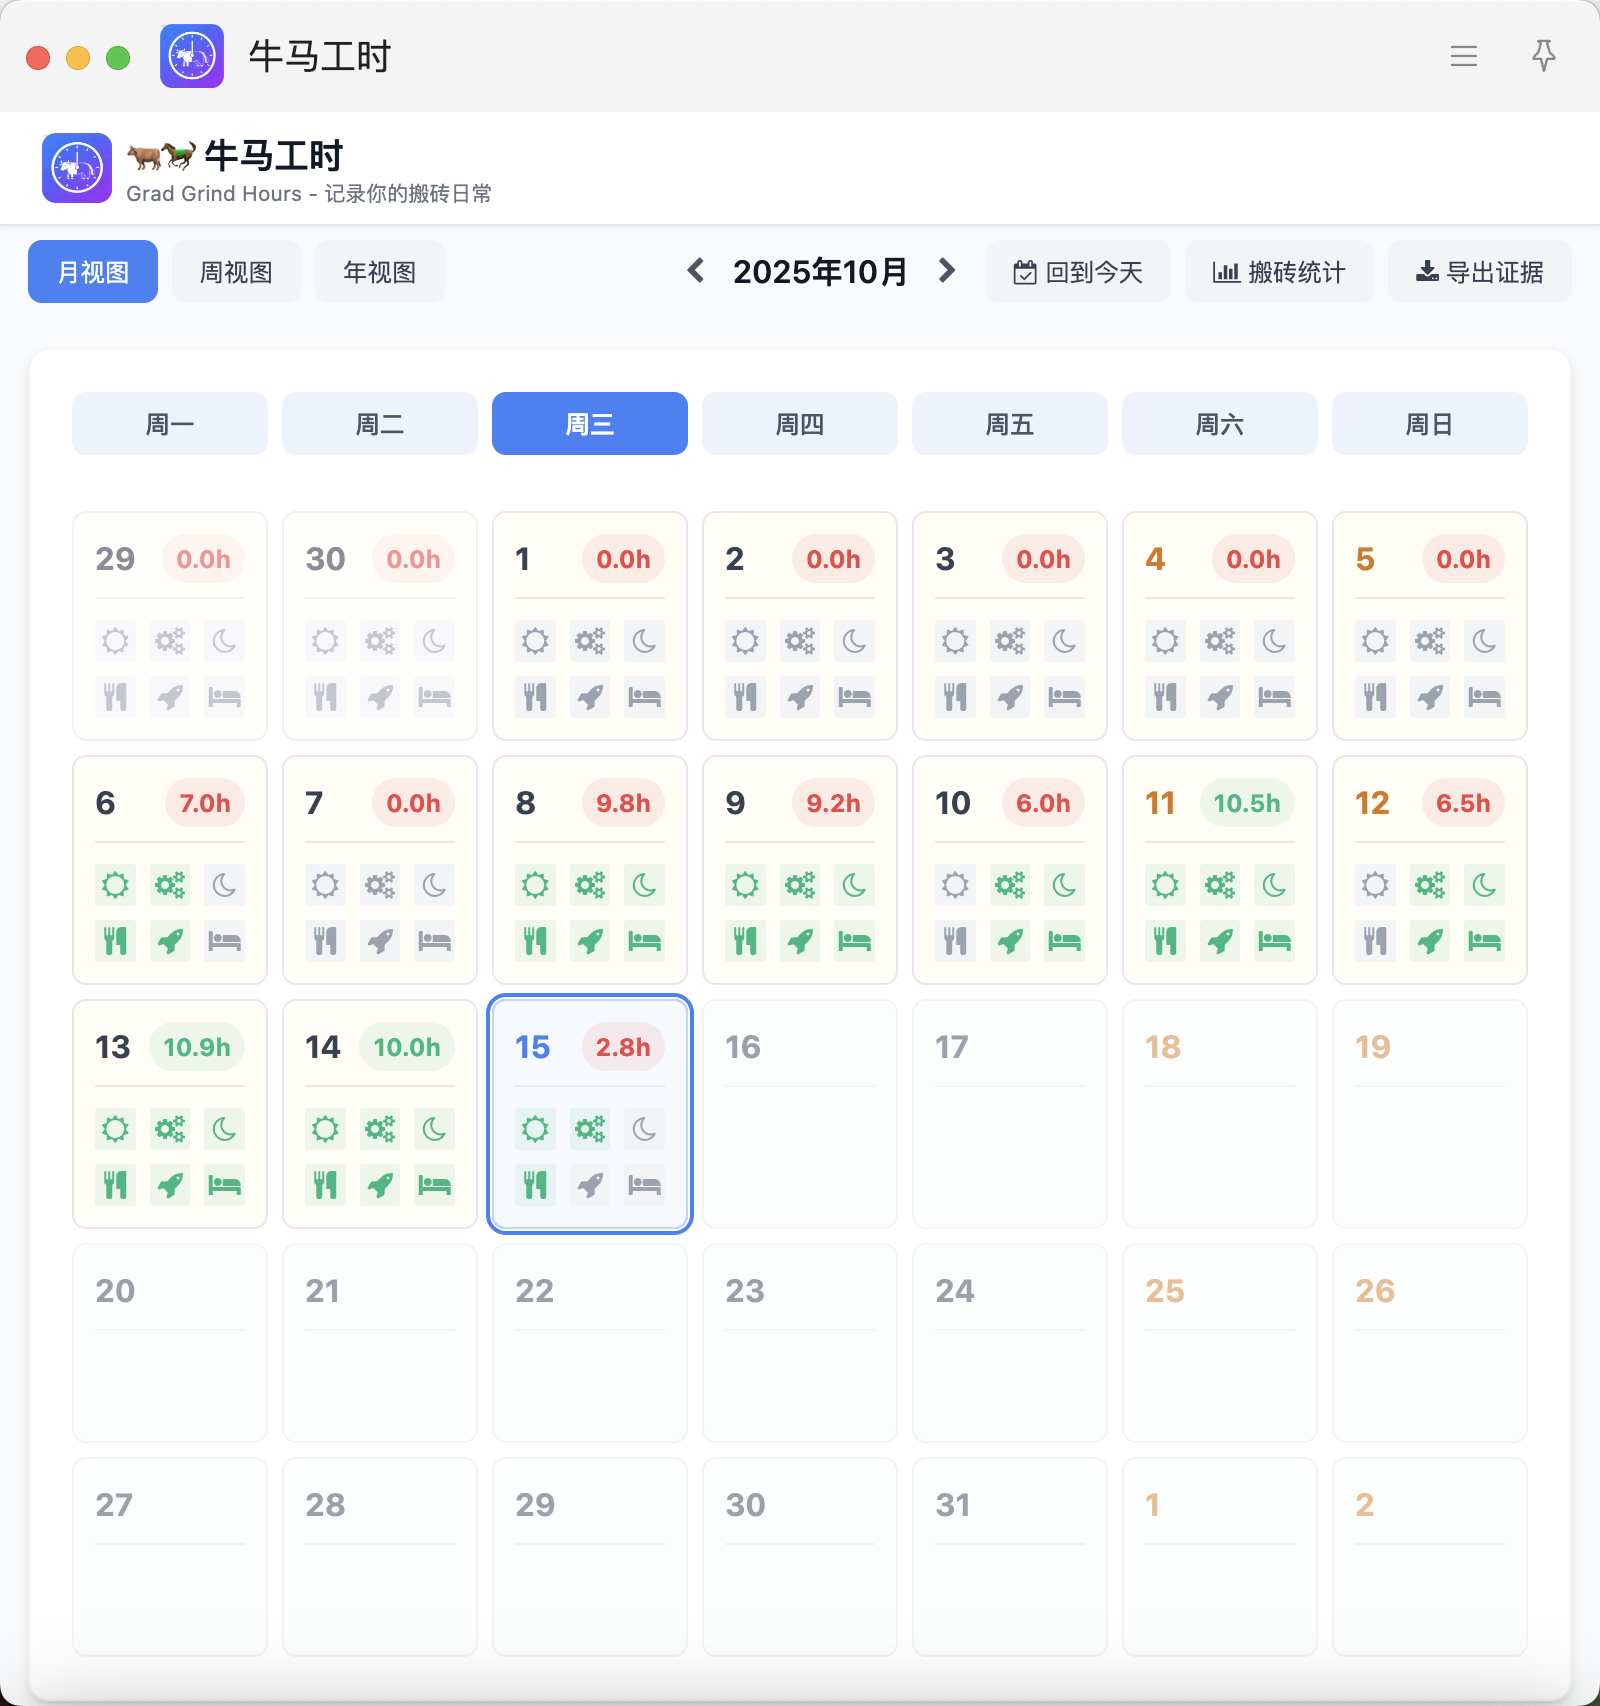Click the 7.0h badge on day 6
Image resolution: width=1600 pixels, height=1706 pixels.
[205, 803]
